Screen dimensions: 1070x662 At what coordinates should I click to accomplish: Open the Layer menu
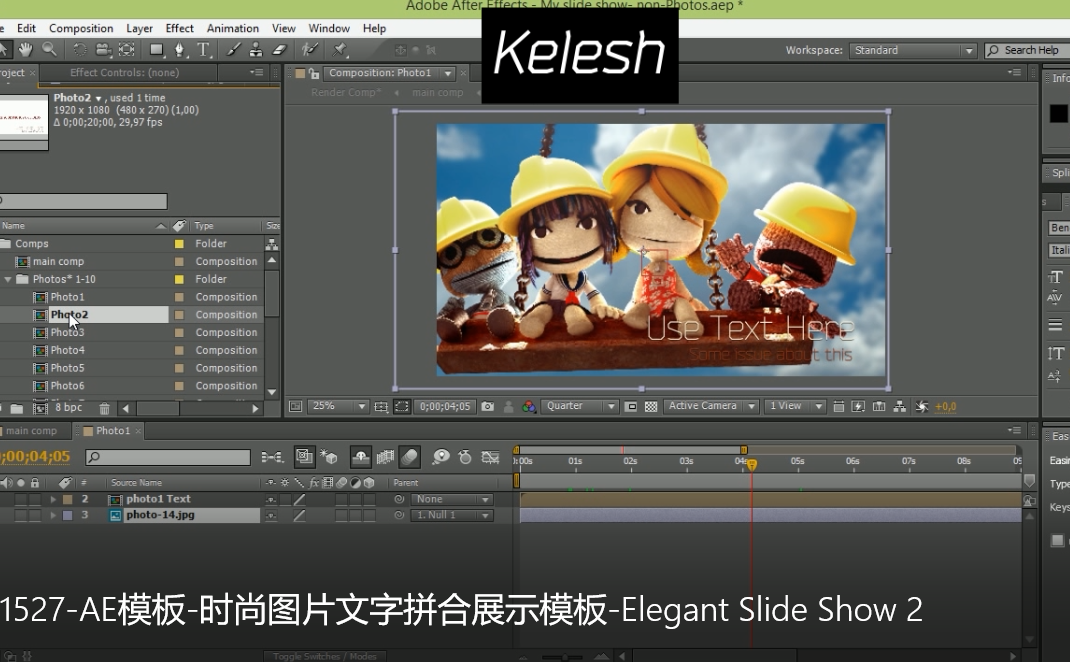click(x=139, y=28)
